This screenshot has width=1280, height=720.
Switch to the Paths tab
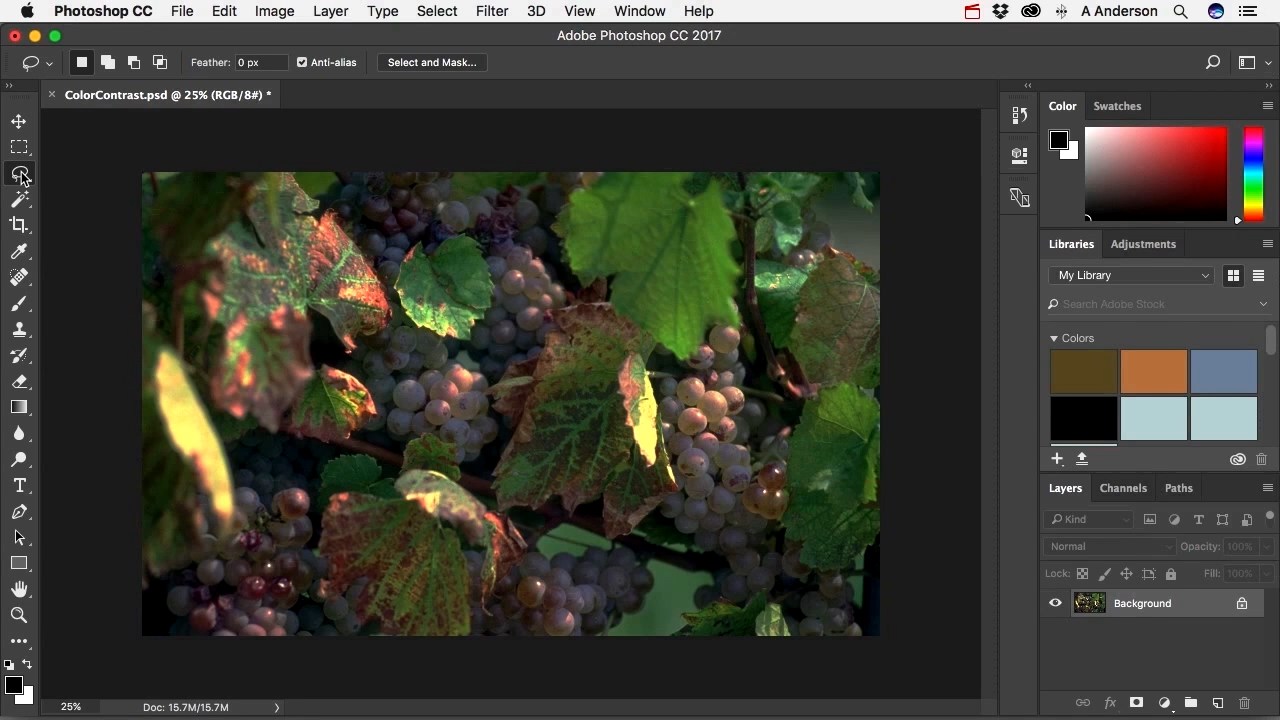point(1179,488)
